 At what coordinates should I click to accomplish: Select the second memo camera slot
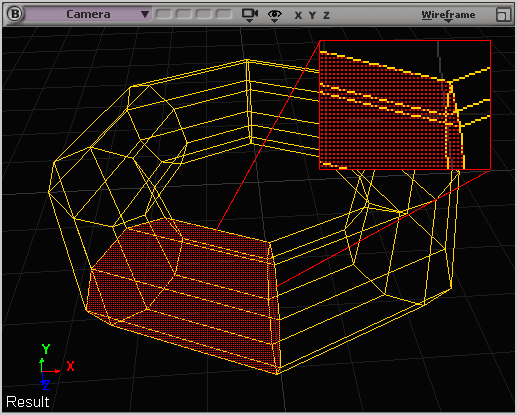[x=184, y=14]
